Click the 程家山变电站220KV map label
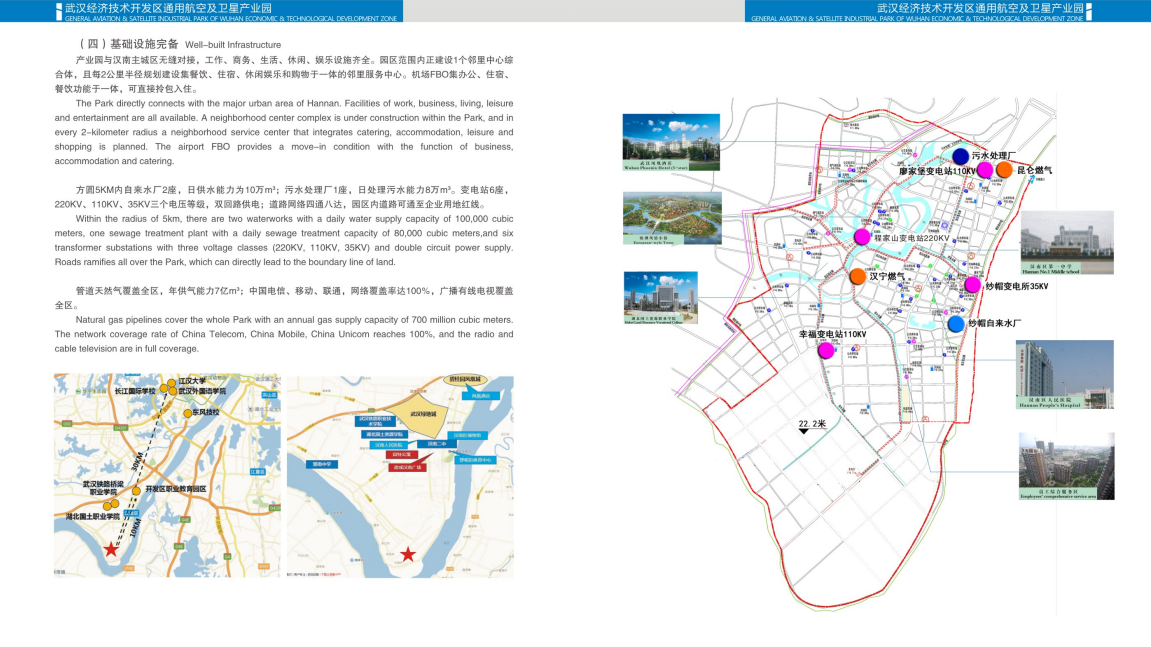 tap(911, 238)
